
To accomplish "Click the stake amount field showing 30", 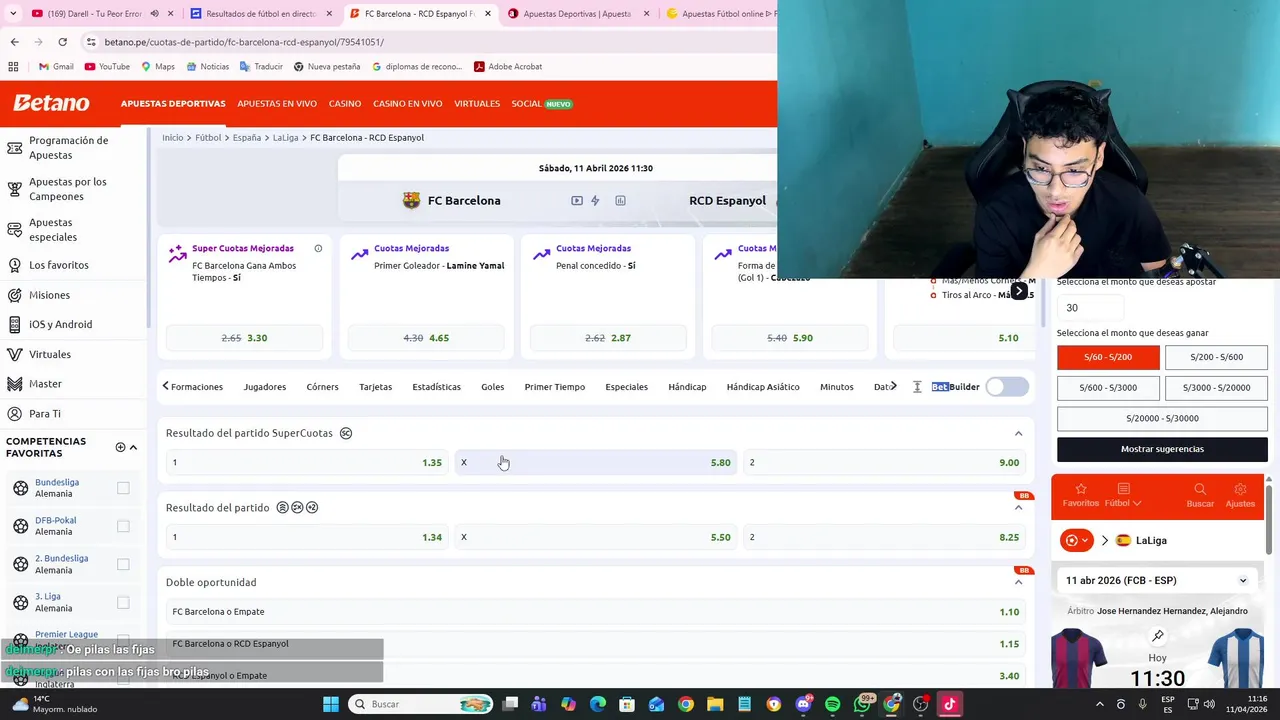I will point(1088,308).
